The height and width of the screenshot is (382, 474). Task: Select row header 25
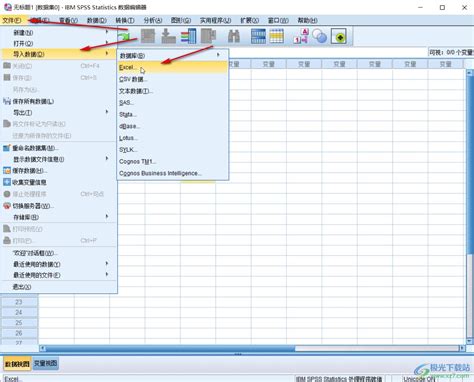pos(19,323)
